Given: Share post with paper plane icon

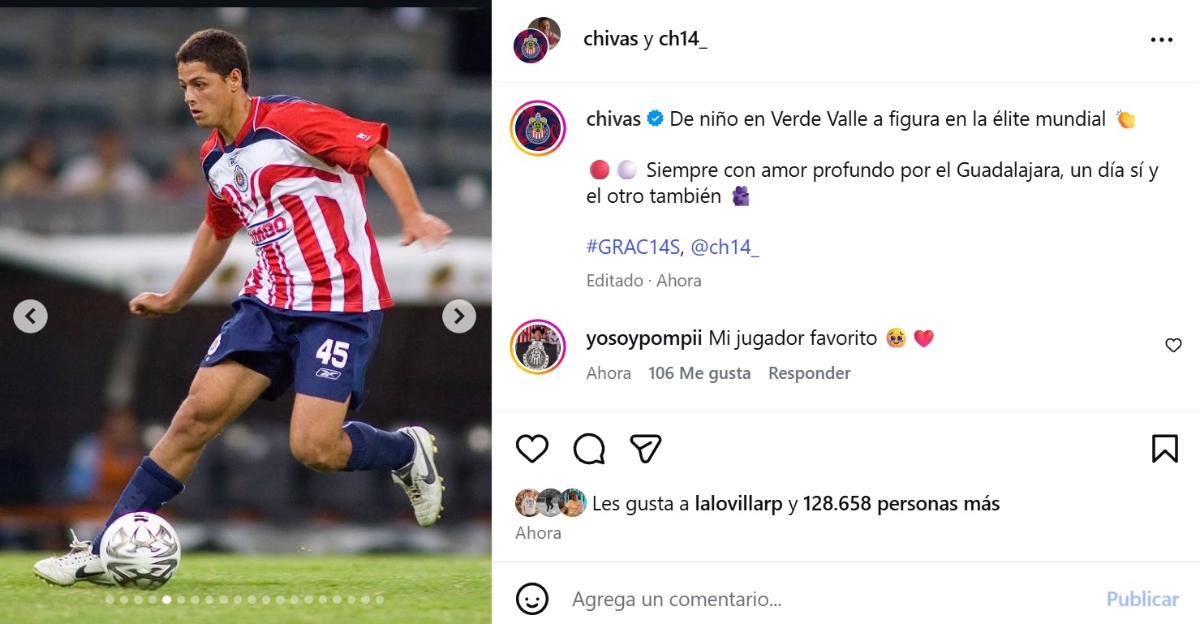Looking at the screenshot, I should point(646,449).
